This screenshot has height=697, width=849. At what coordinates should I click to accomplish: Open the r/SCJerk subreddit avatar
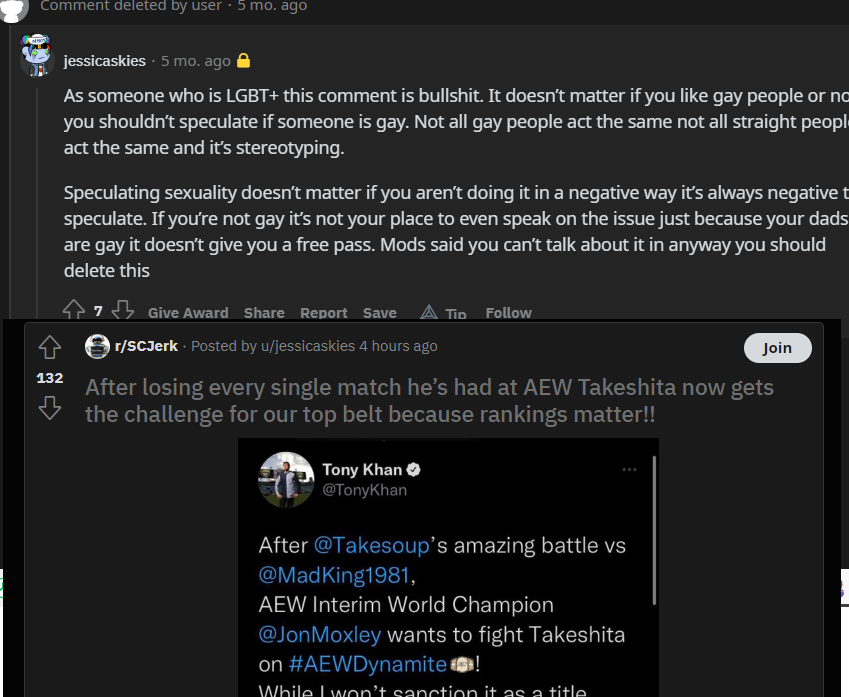(97, 346)
